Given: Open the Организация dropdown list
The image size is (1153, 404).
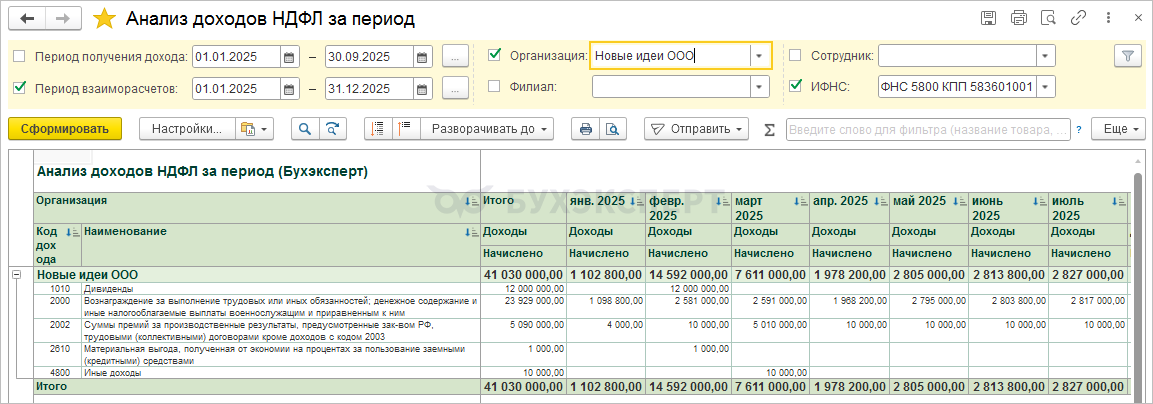Looking at the screenshot, I should point(760,56).
